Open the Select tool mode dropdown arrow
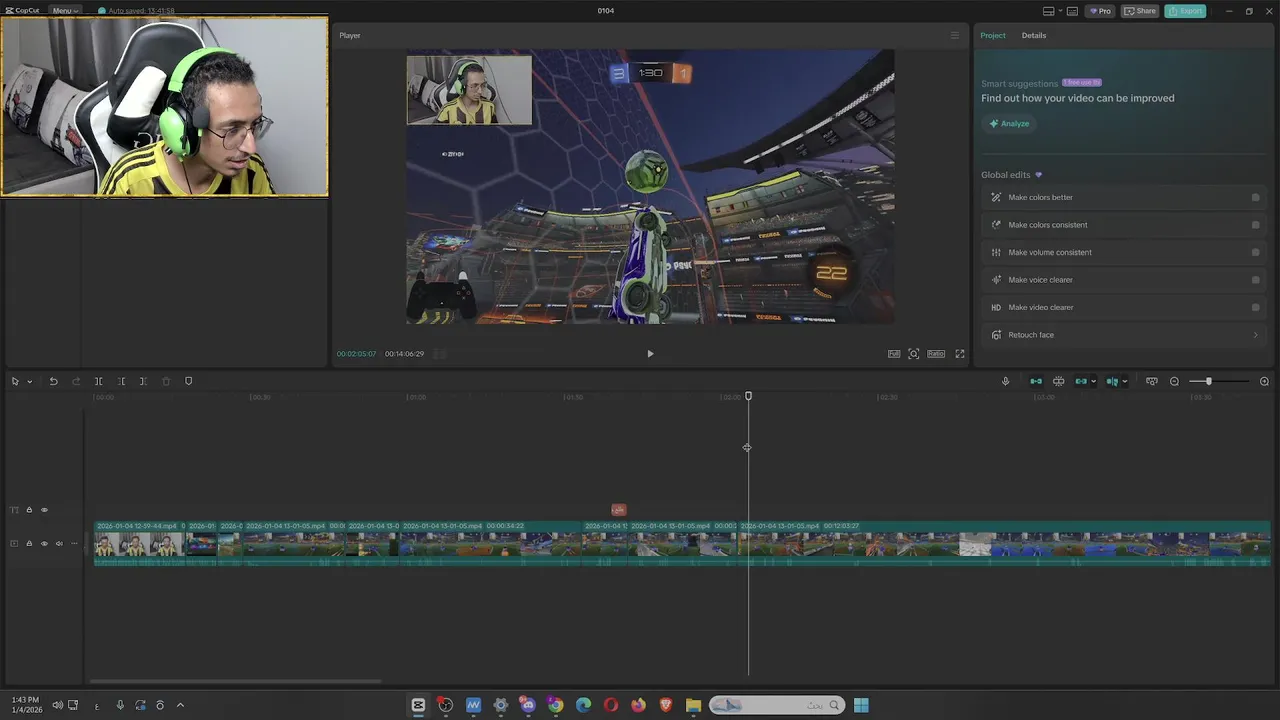 [x=30, y=381]
